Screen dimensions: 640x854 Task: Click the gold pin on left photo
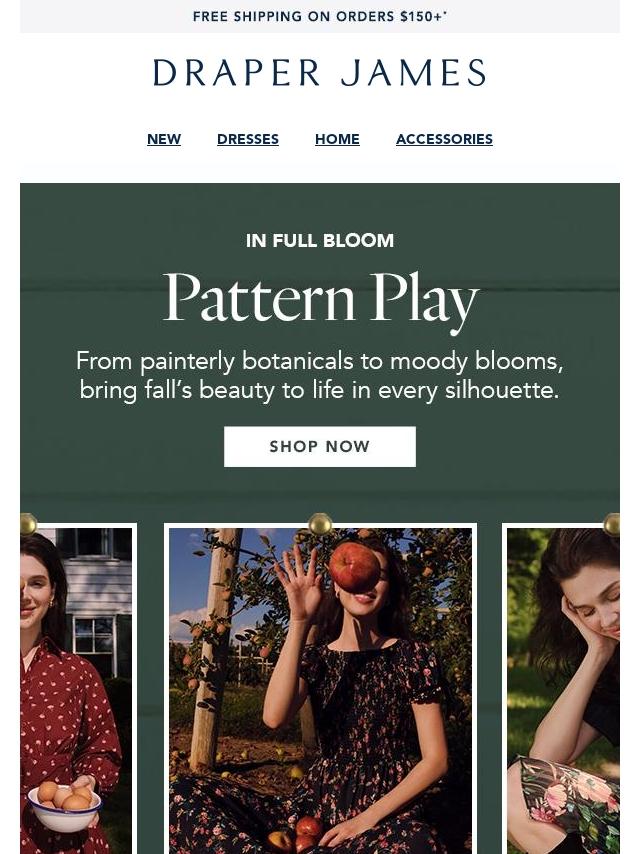pos(27,524)
